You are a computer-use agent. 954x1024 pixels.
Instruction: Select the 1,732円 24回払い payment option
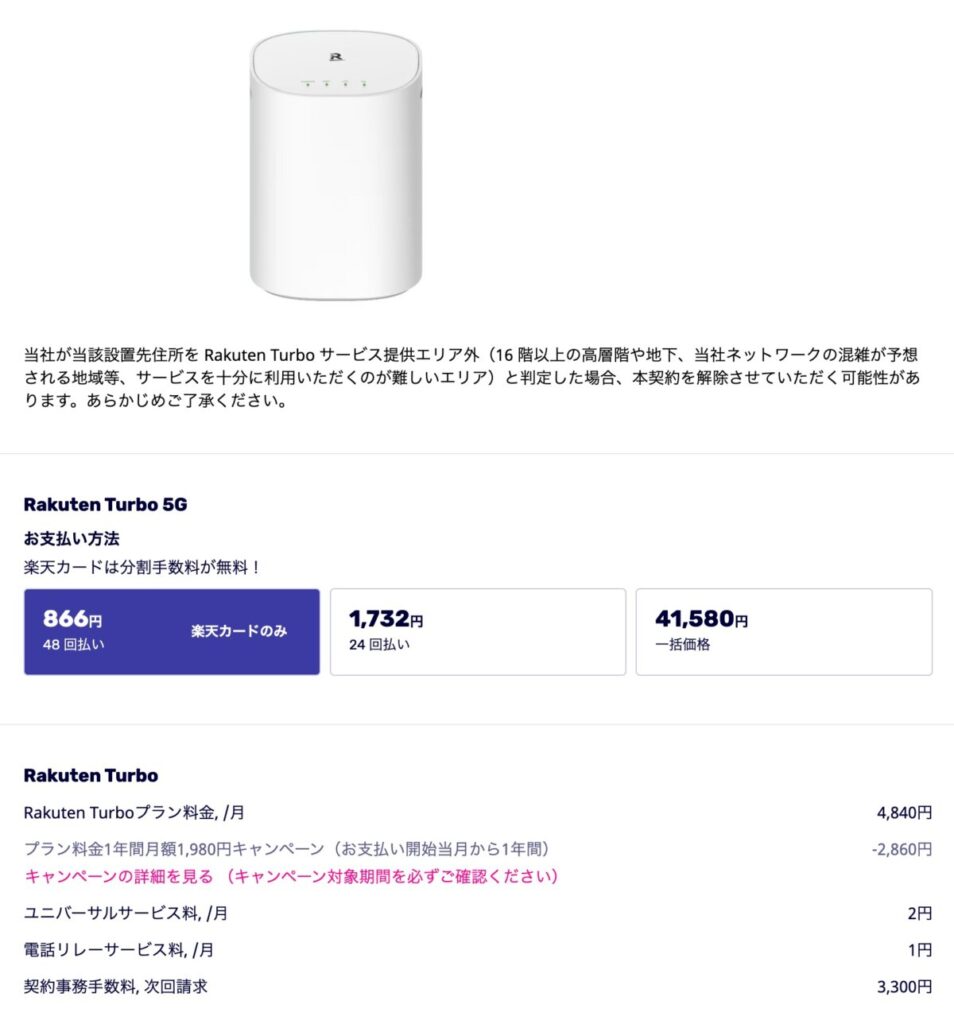478,632
